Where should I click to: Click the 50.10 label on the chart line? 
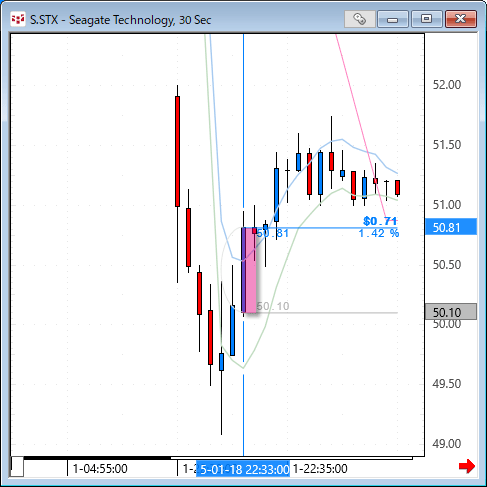tap(273, 306)
